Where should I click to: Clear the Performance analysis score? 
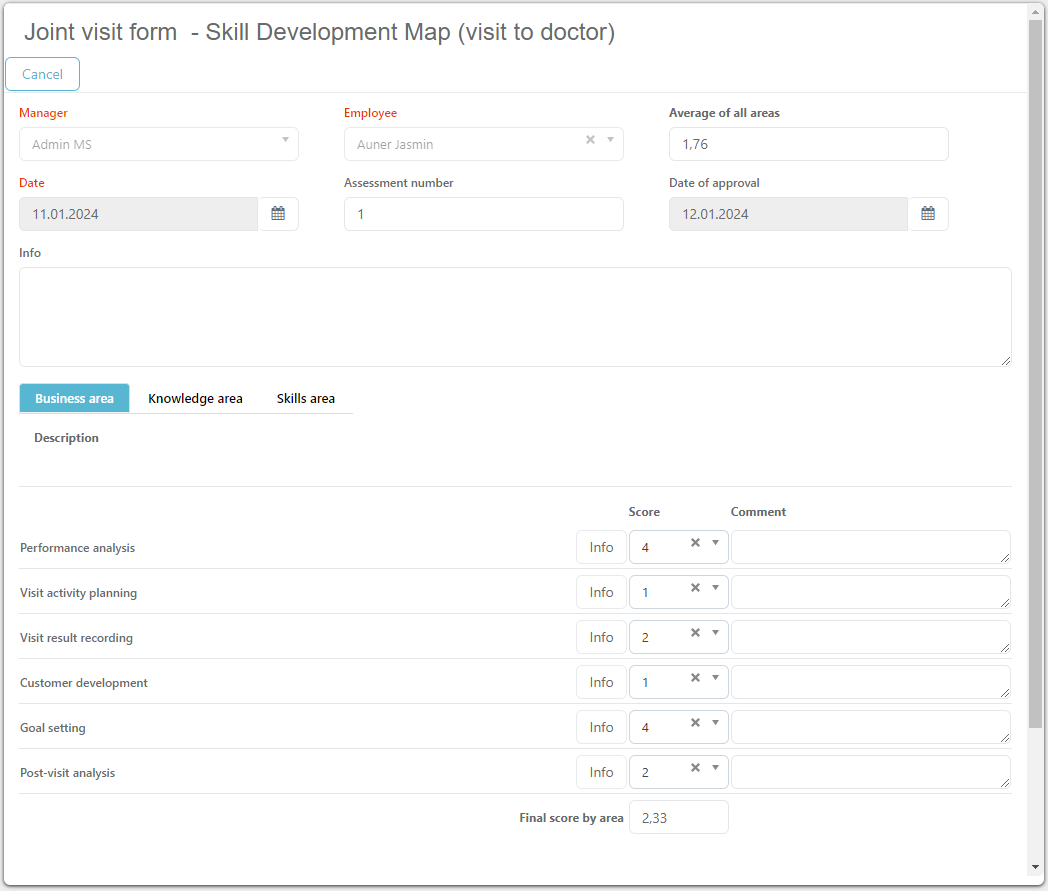pyautogui.click(x=695, y=543)
